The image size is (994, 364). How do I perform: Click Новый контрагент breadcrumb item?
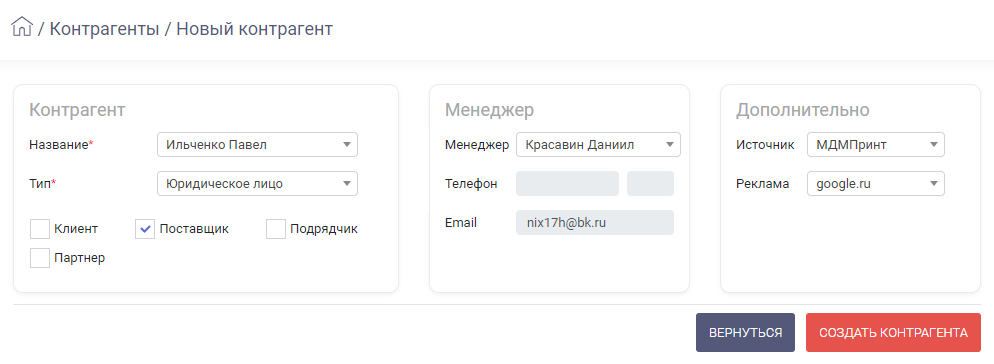pyautogui.click(x=254, y=29)
